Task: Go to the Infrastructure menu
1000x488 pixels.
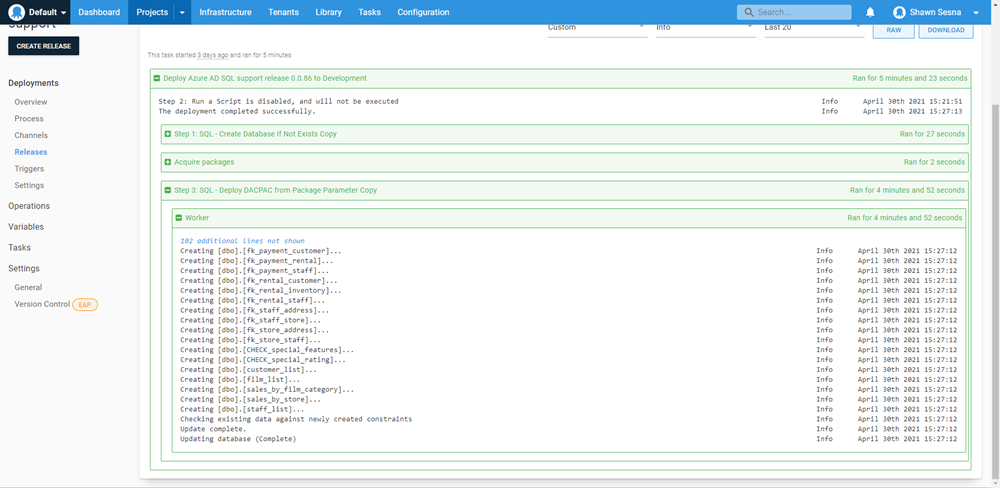Action: coord(225,12)
